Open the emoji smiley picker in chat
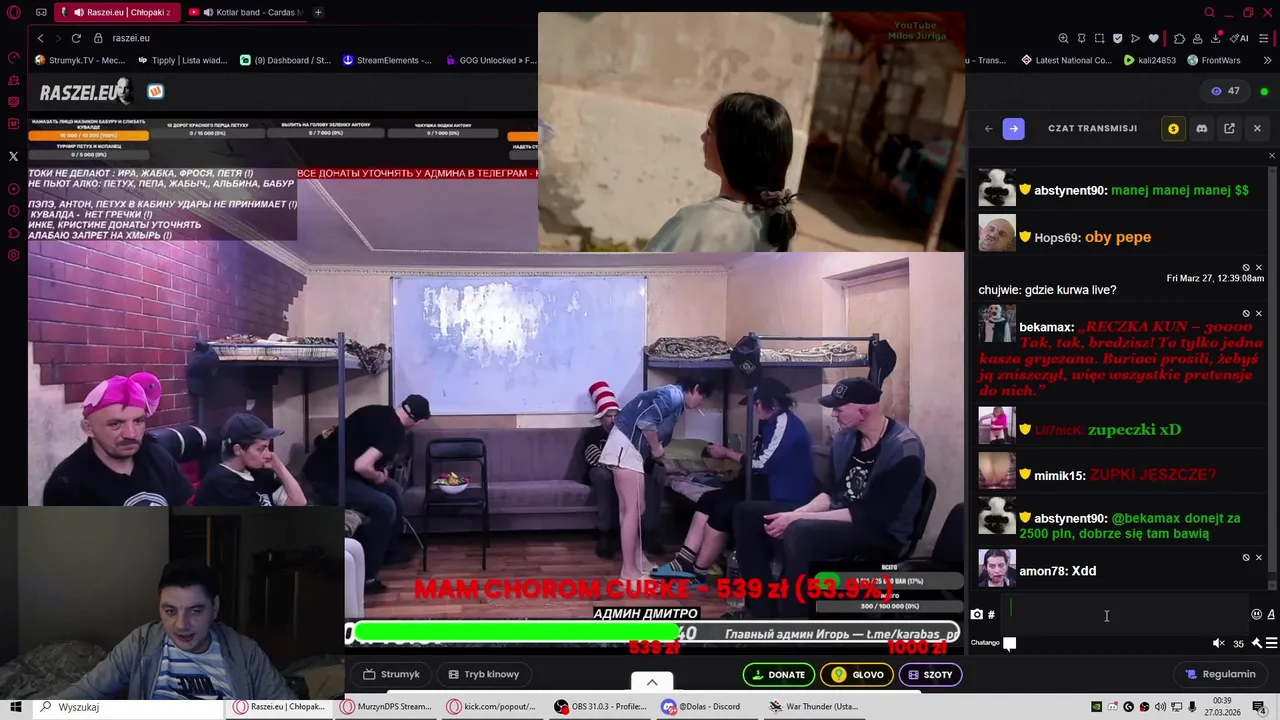Image resolution: width=1280 pixels, height=720 pixels. pos(1256,614)
